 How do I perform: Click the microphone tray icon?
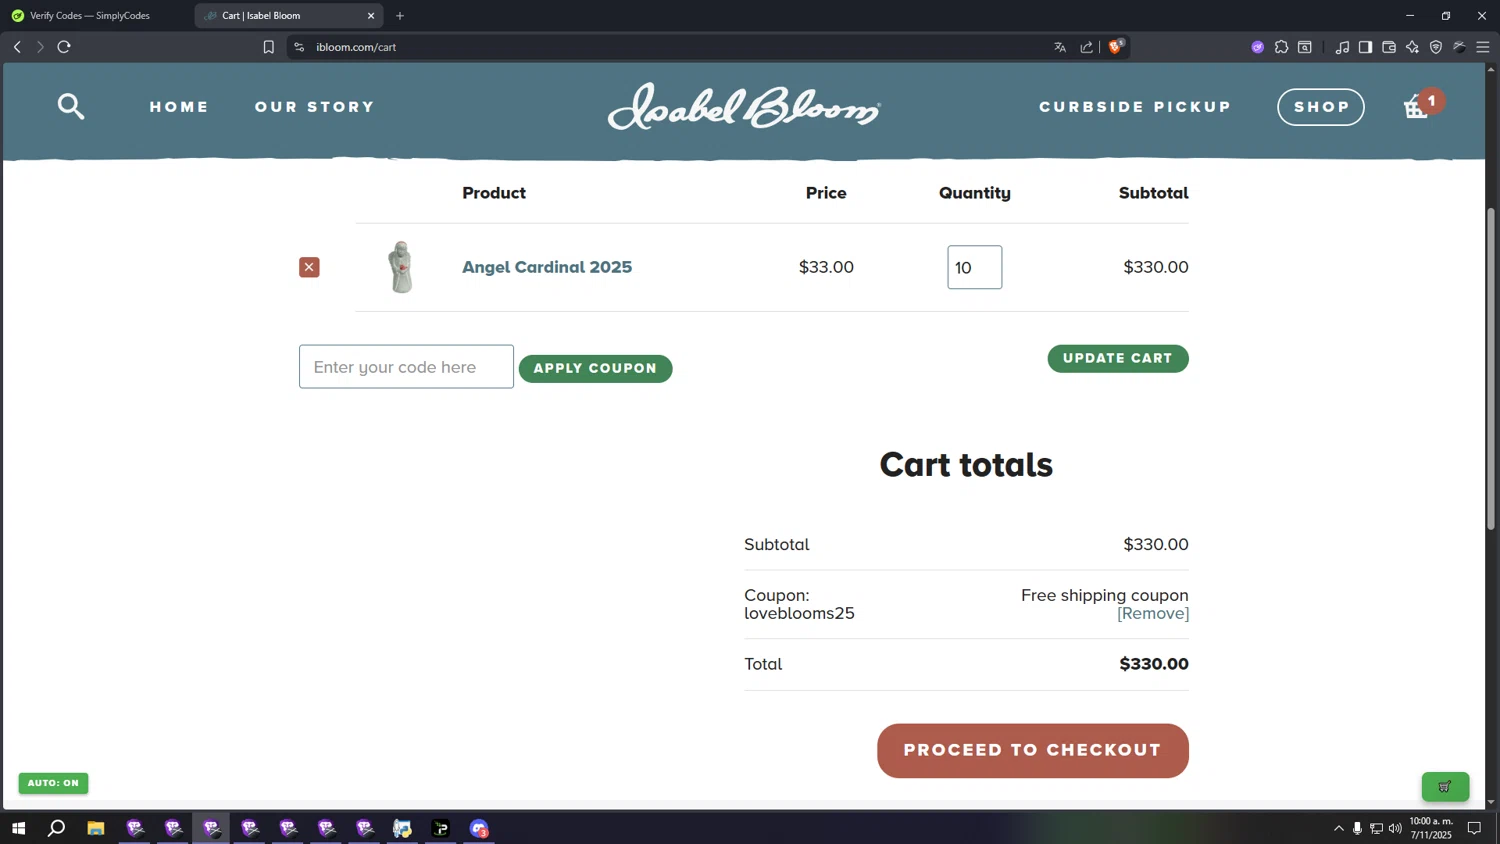(x=1357, y=828)
